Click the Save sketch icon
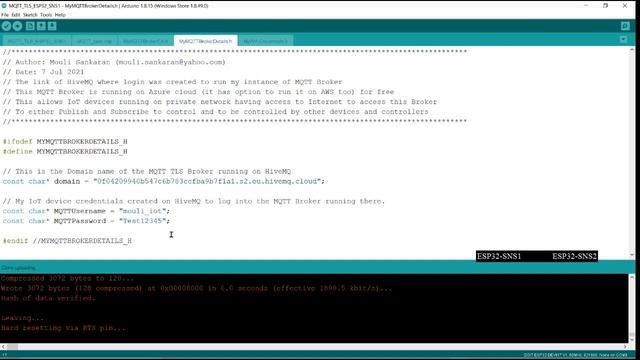The image size is (640, 360). [52, 26]
